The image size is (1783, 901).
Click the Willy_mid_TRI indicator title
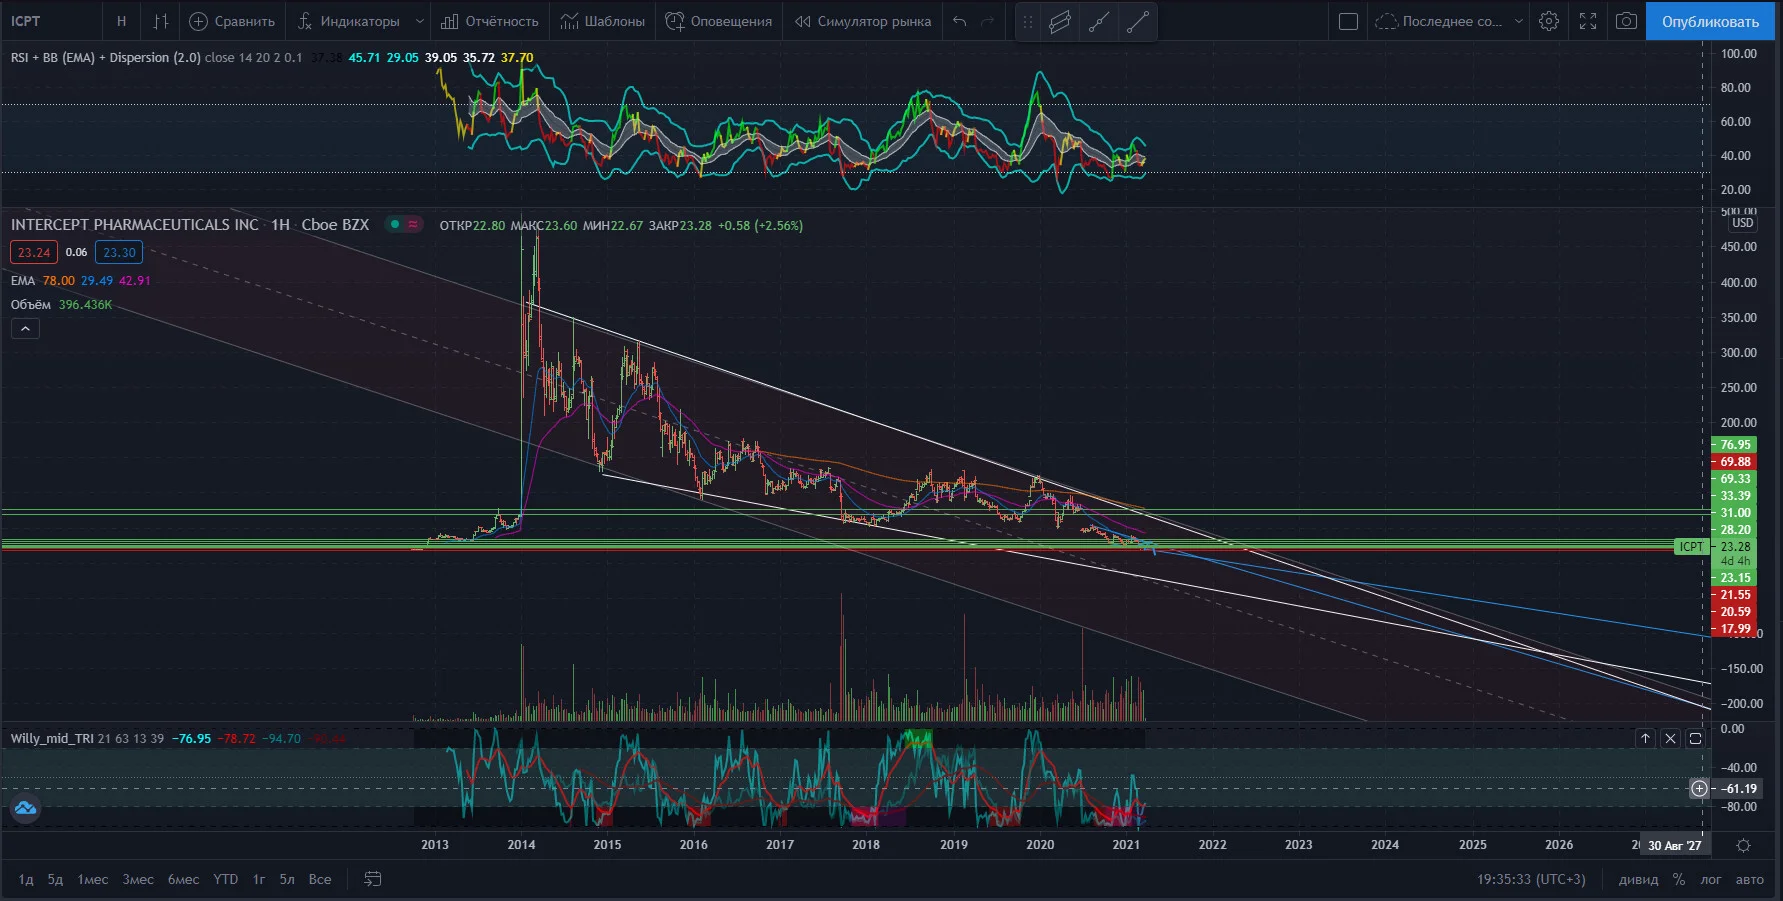(x=52, y=739)
